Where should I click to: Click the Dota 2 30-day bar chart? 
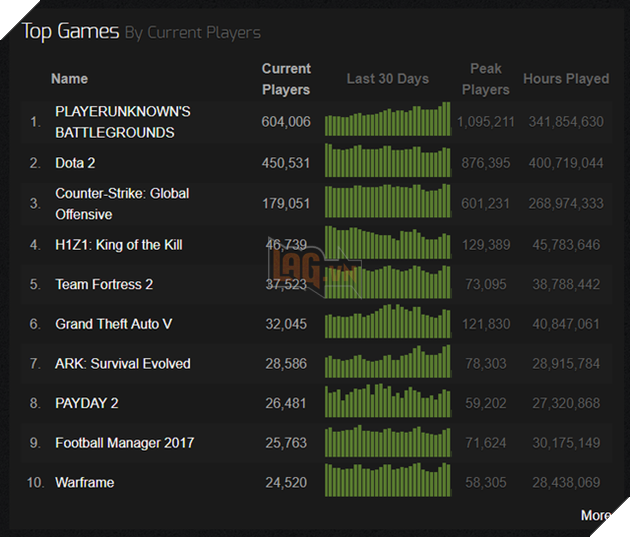pyautogui.click(x=388, y=160)
